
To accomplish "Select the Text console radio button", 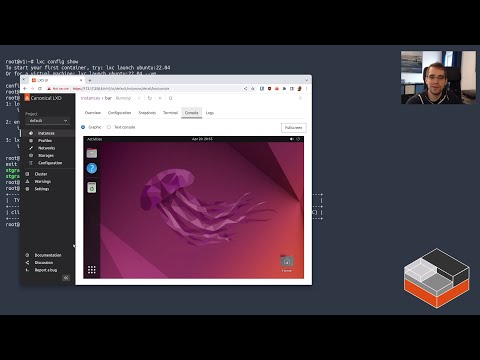I will tap(109, 127).
